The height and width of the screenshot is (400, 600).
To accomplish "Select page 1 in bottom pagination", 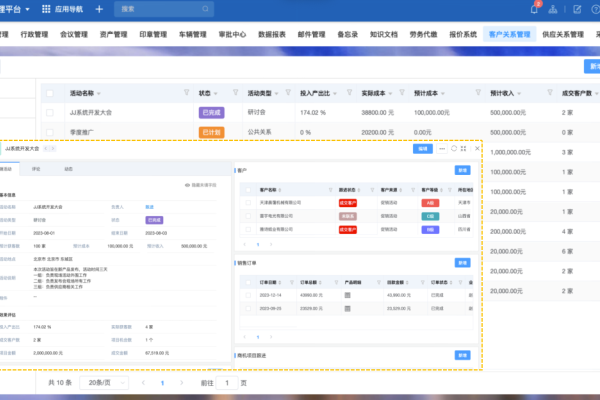I will click(x=162, y=383).
